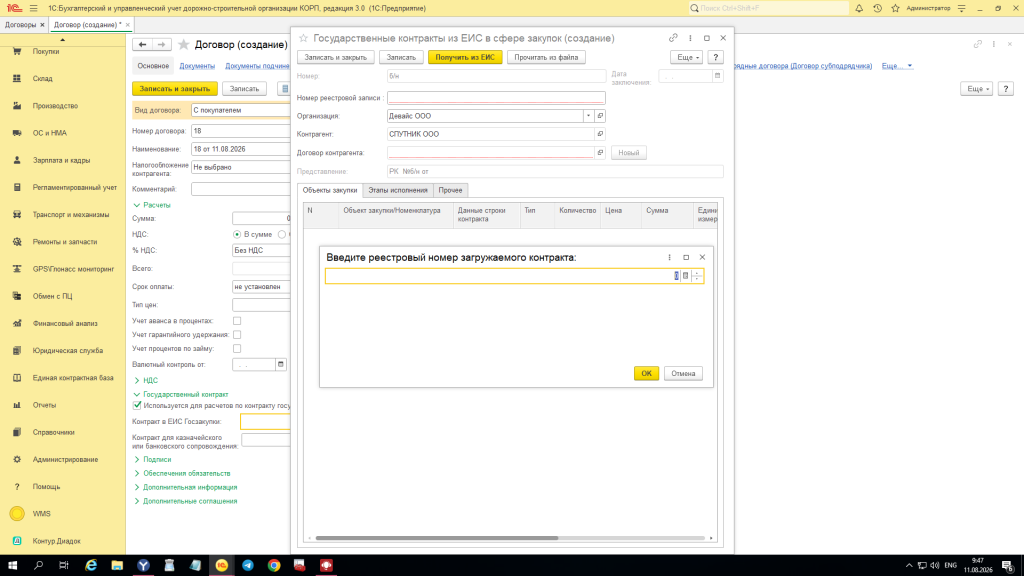1024x576 pixels.
Task: Click Получить из ЕИС button
Action: pyautogui.click(x=465, y=57)
